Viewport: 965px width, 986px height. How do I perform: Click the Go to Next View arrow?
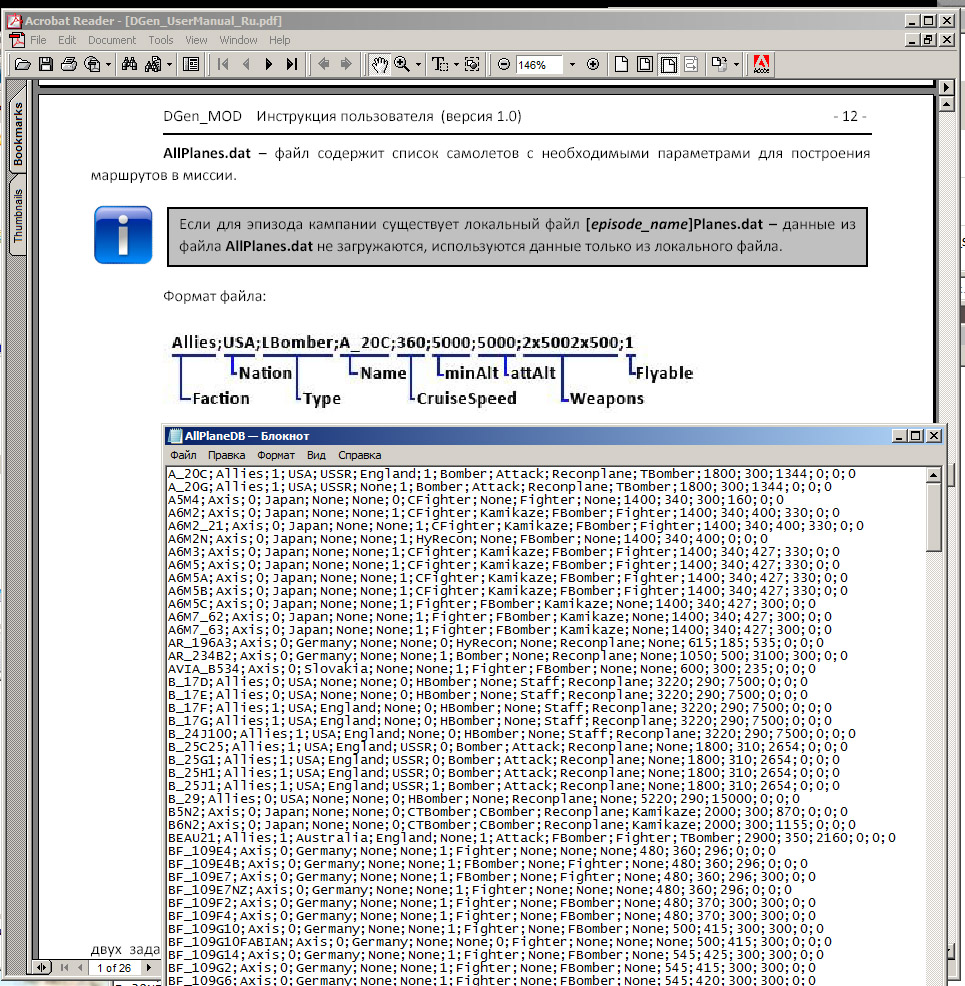coord(346,64)
